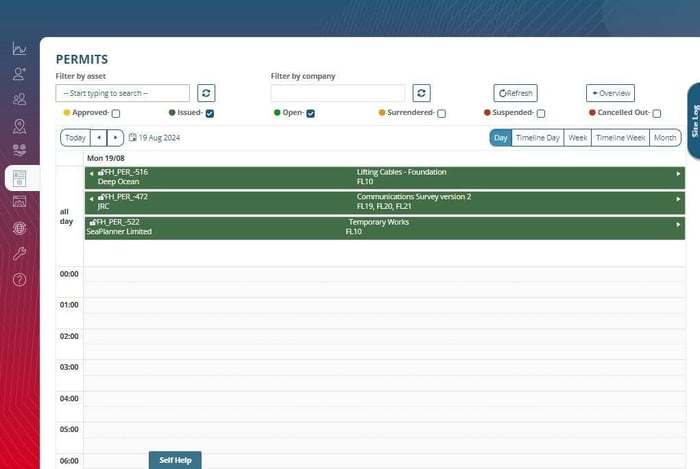Switch to the Timeline Day view
This screenshot has width=700, height=469.
(x=538, y=137)
